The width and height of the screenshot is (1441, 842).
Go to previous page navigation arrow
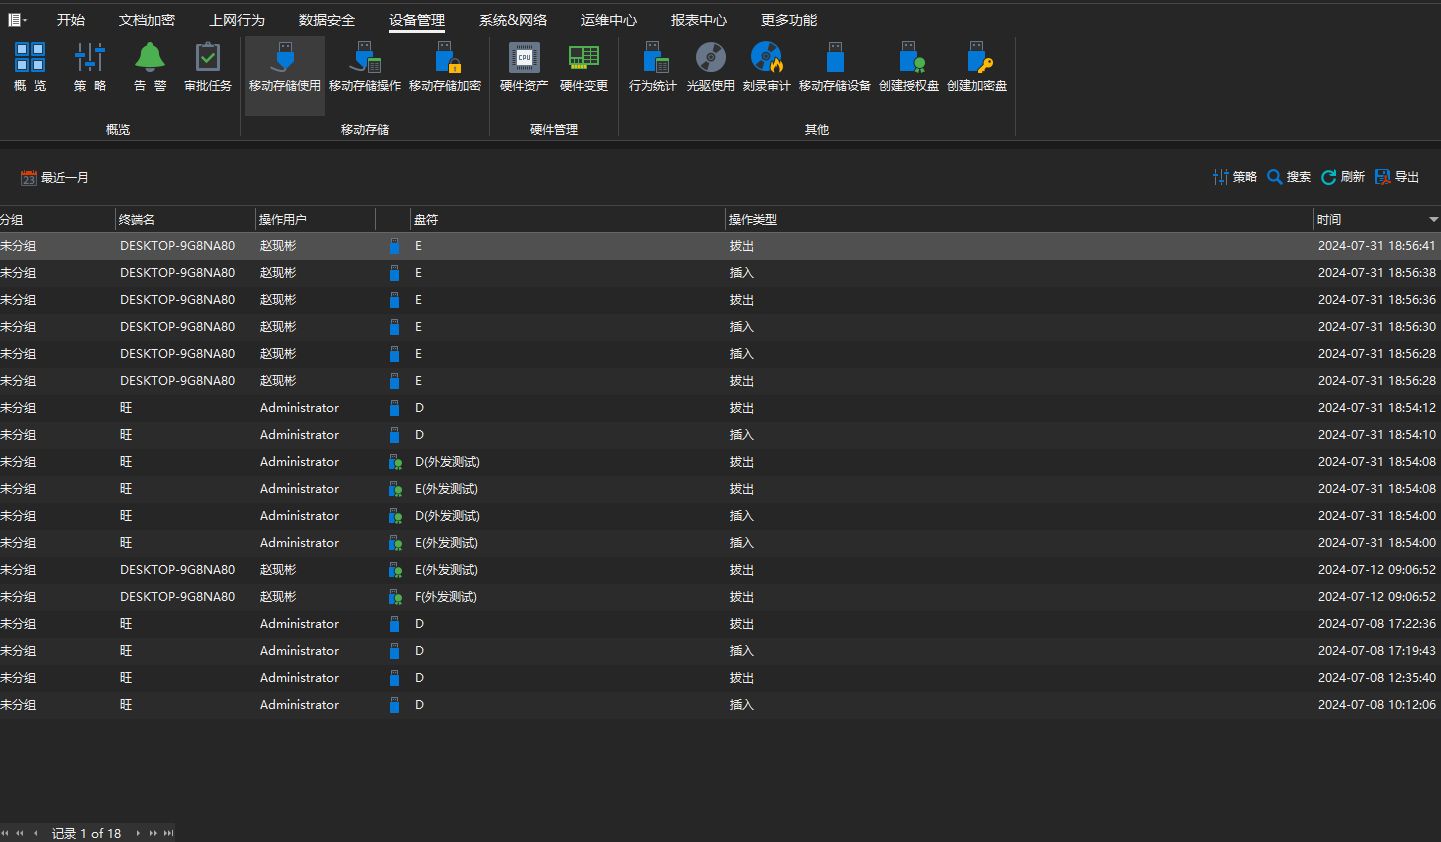click(20, 833)
